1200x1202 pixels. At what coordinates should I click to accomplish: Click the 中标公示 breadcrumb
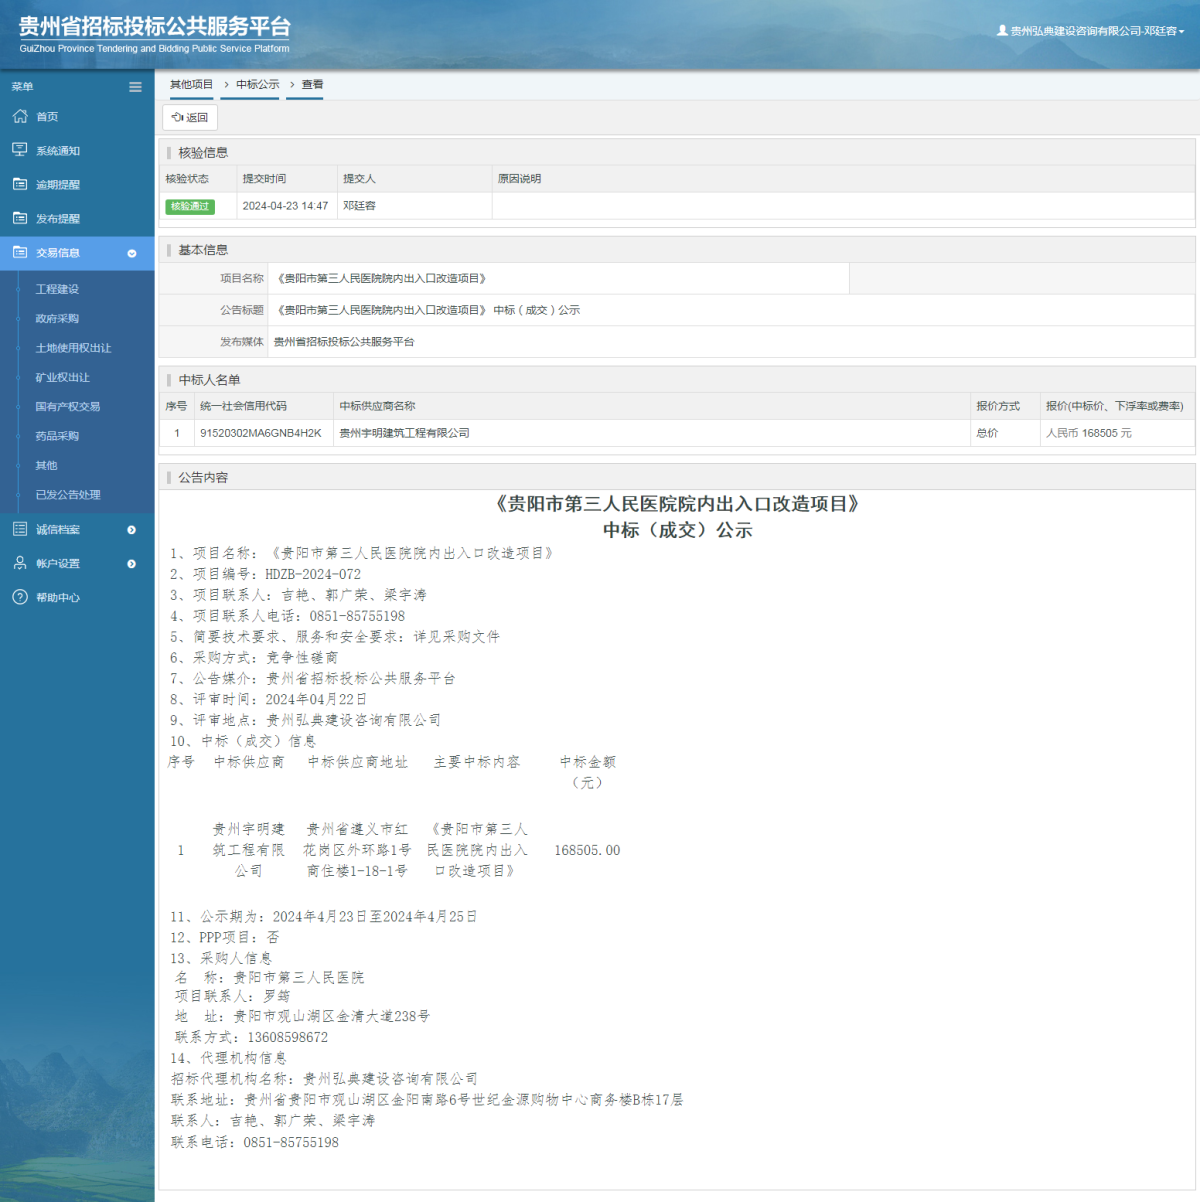pyautogui.click(x=258, y=85)
